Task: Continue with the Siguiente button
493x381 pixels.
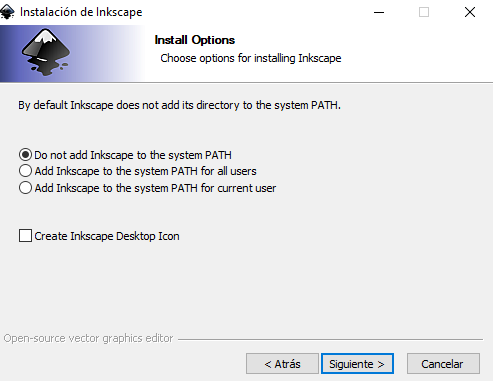Action: point(357,364)
